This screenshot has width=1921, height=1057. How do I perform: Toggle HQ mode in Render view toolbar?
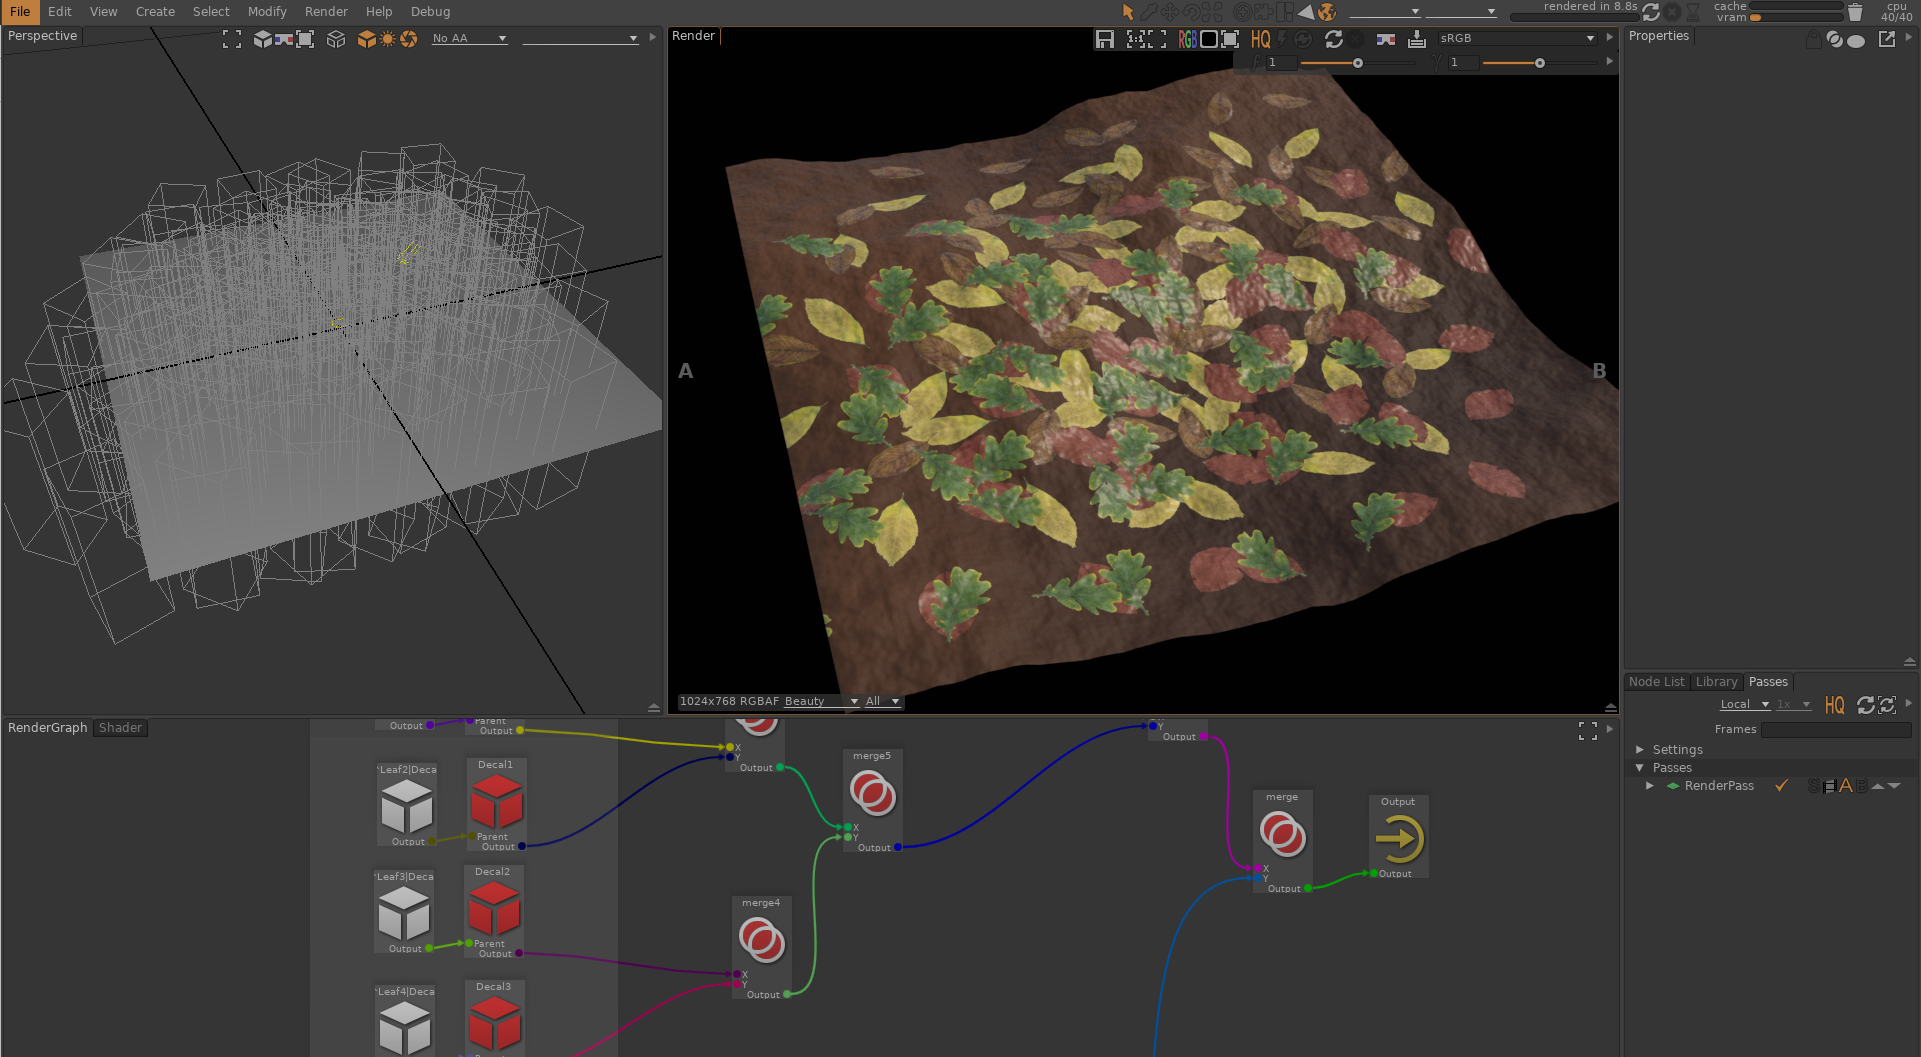click(x=1260, y=39)
